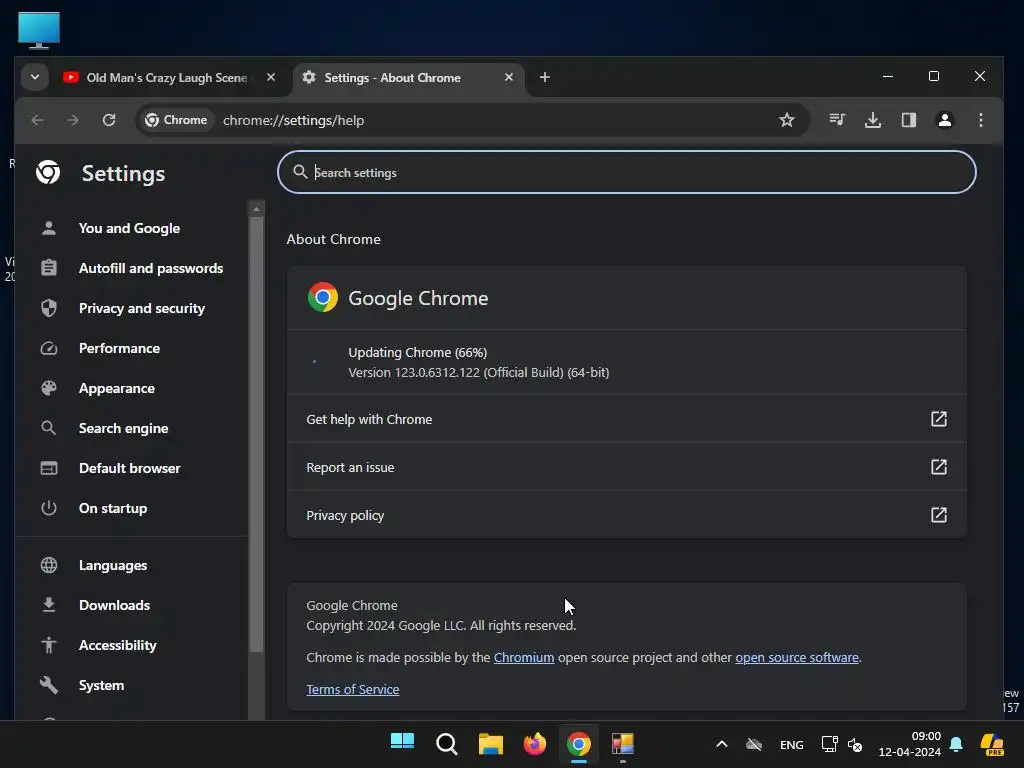Open the taskbar clock and date
This screenshot has height=768, width=1024.
[910, 744]
